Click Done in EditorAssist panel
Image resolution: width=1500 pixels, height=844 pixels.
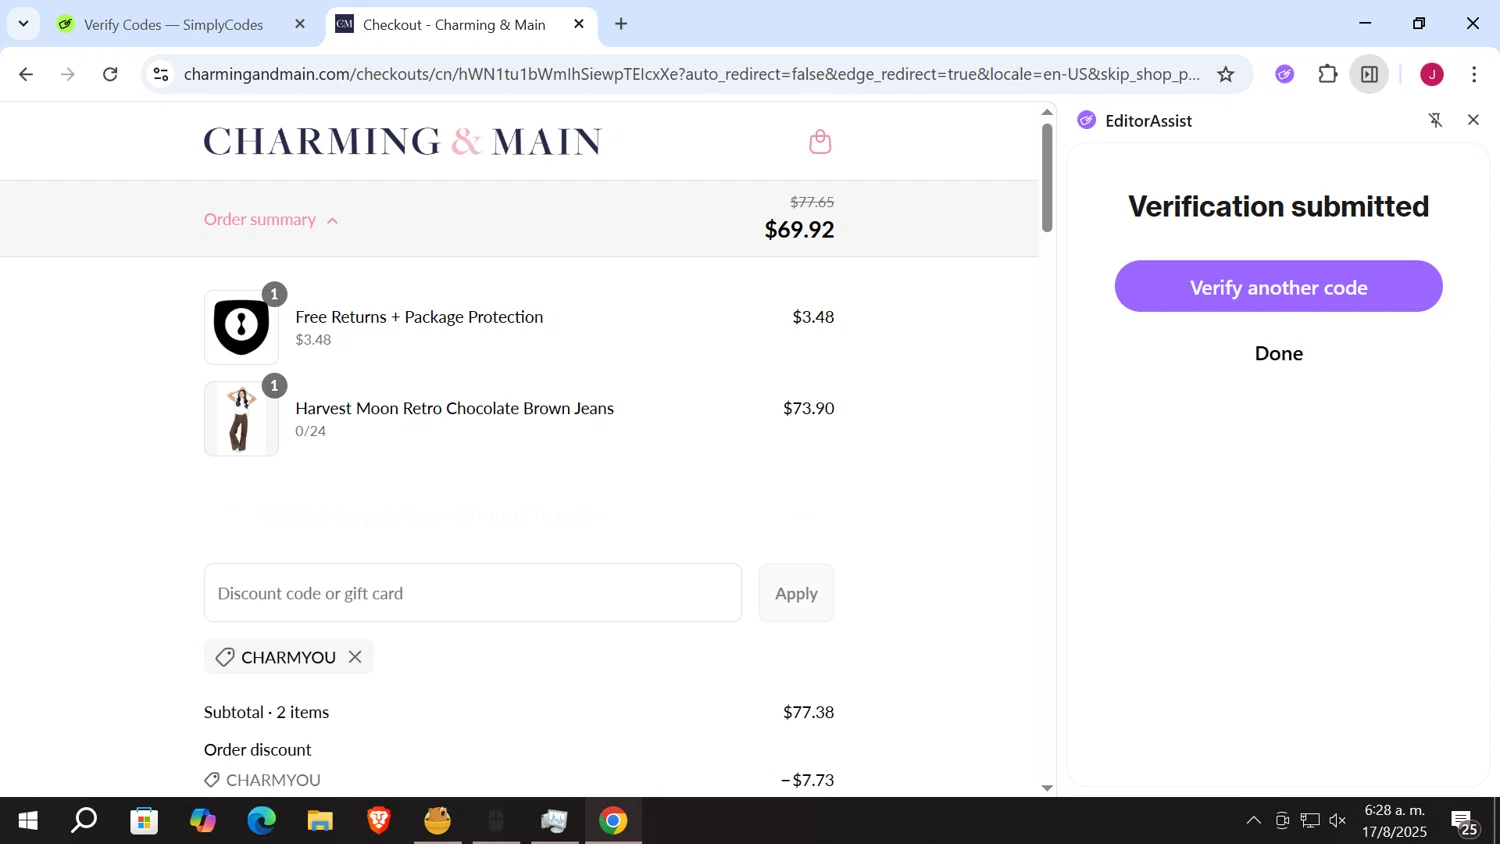[x=1278, y=353]
